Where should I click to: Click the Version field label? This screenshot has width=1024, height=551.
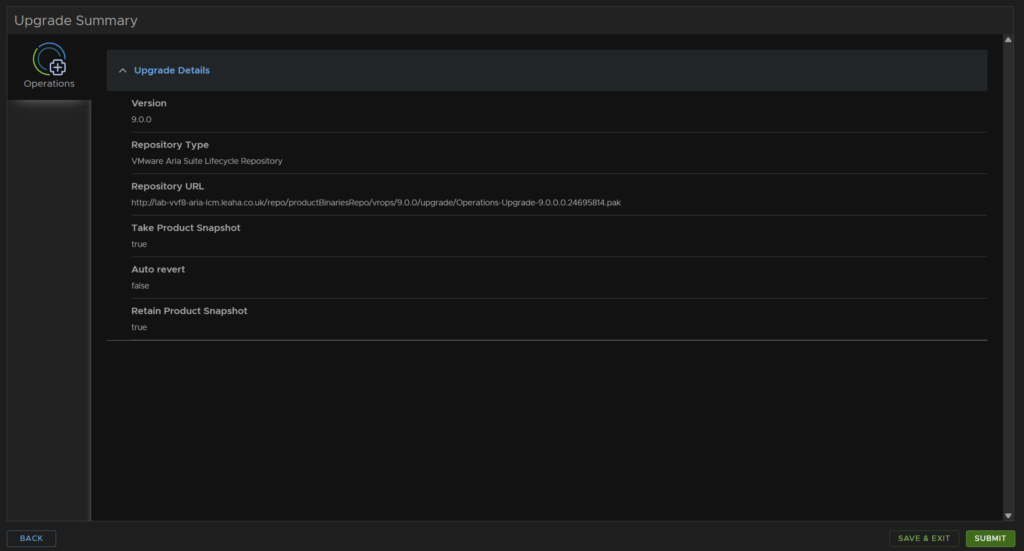[148, 103]
